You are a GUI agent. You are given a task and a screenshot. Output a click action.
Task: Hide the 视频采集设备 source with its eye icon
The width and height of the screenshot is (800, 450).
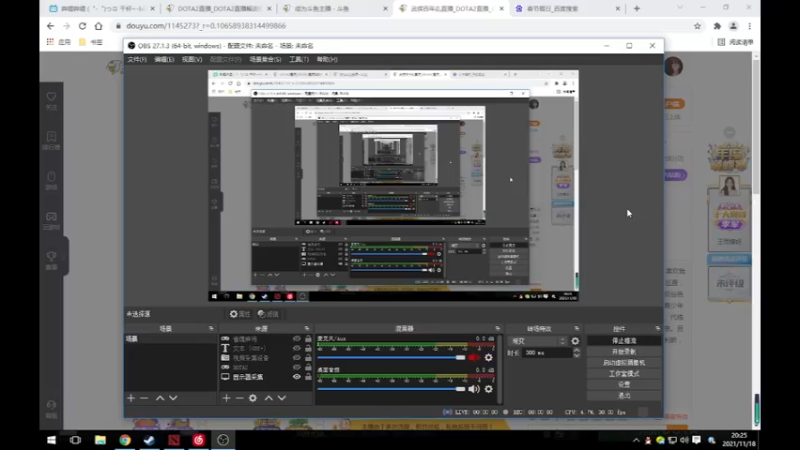pos(296,358)
